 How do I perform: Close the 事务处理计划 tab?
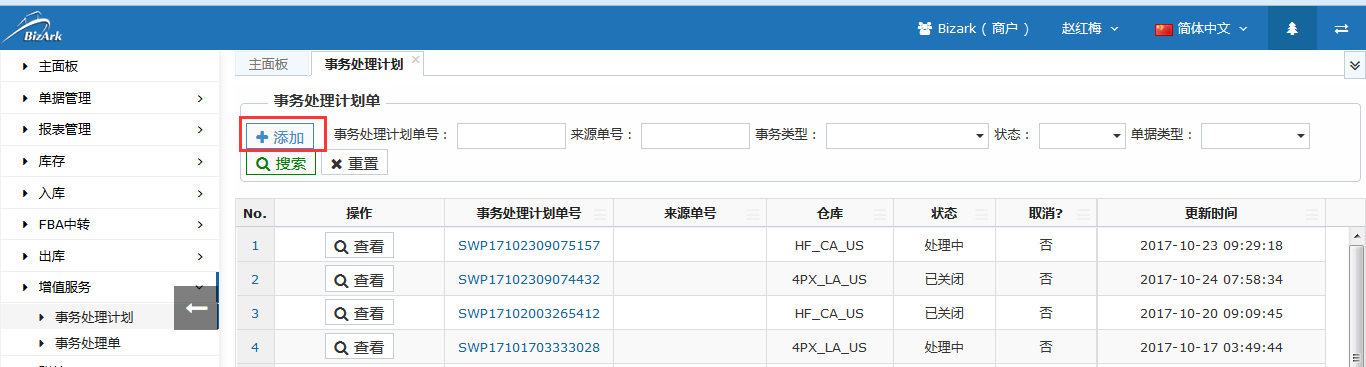click(x=416, y=60)
